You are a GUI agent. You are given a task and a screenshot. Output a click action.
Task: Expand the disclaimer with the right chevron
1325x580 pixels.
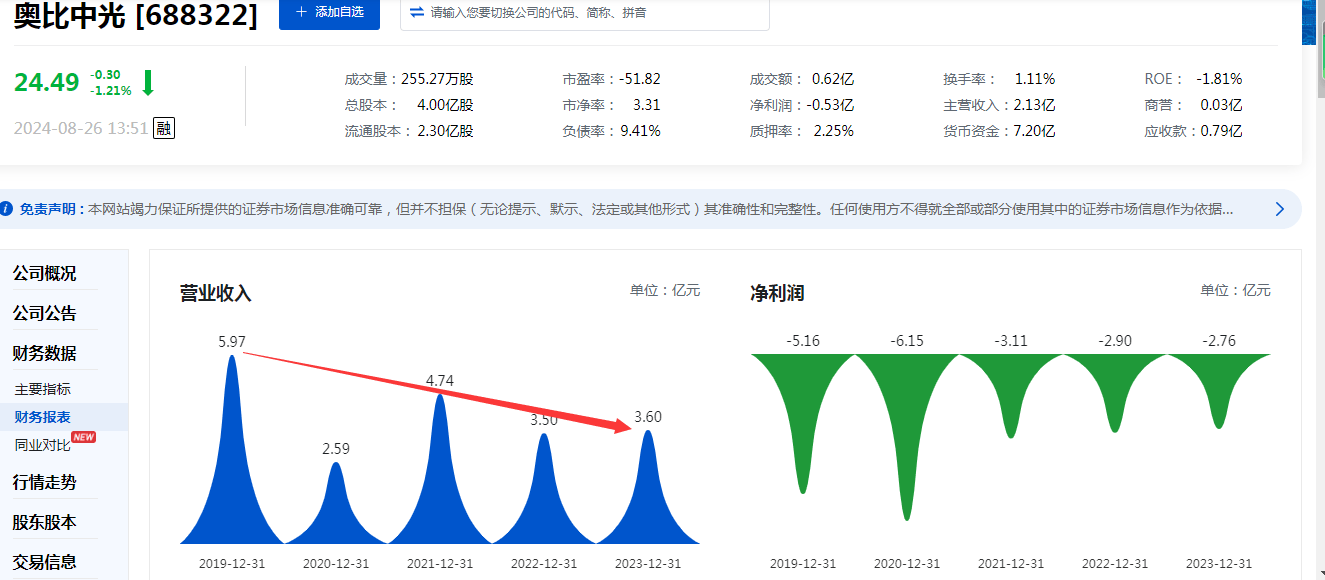1279,209
